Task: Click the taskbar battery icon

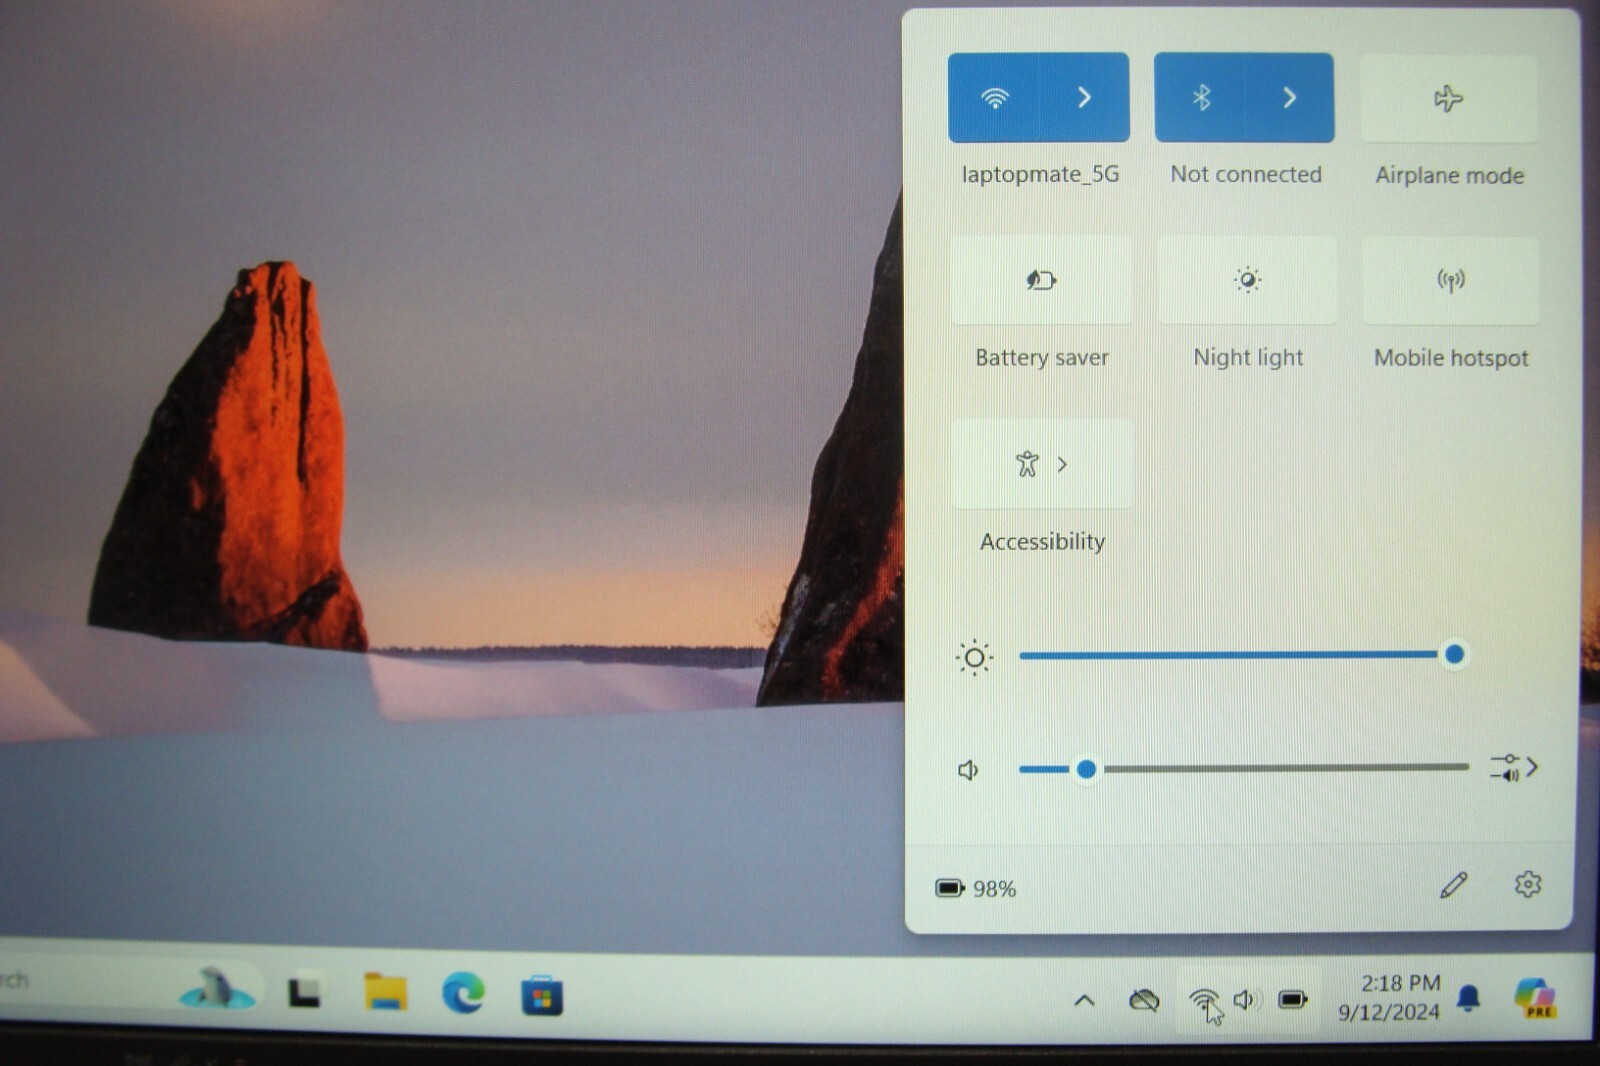Action: pos(1292,999)
